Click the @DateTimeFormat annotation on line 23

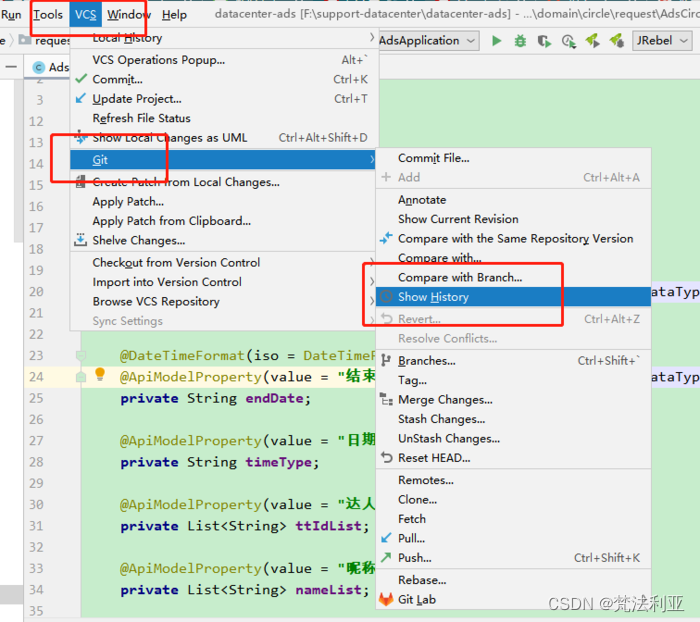coord(182,356)
